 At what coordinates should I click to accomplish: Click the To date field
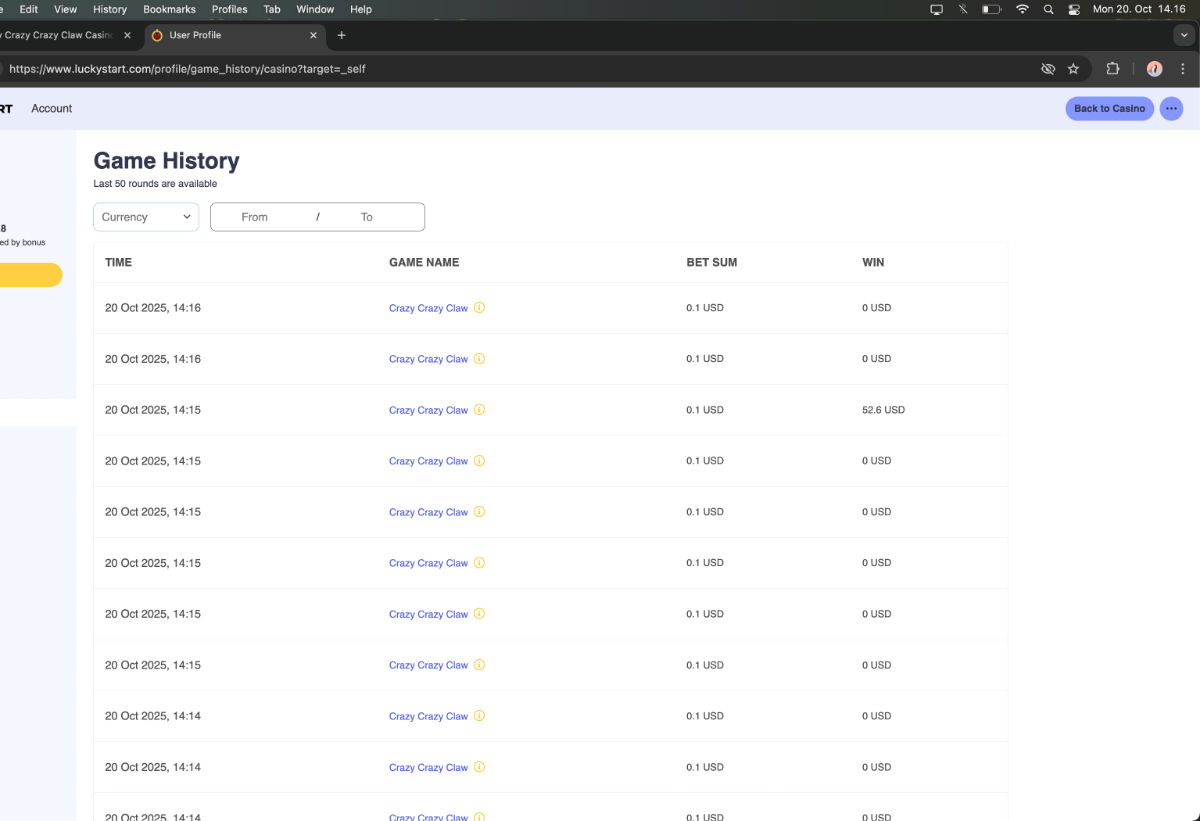tap(367, 217)
